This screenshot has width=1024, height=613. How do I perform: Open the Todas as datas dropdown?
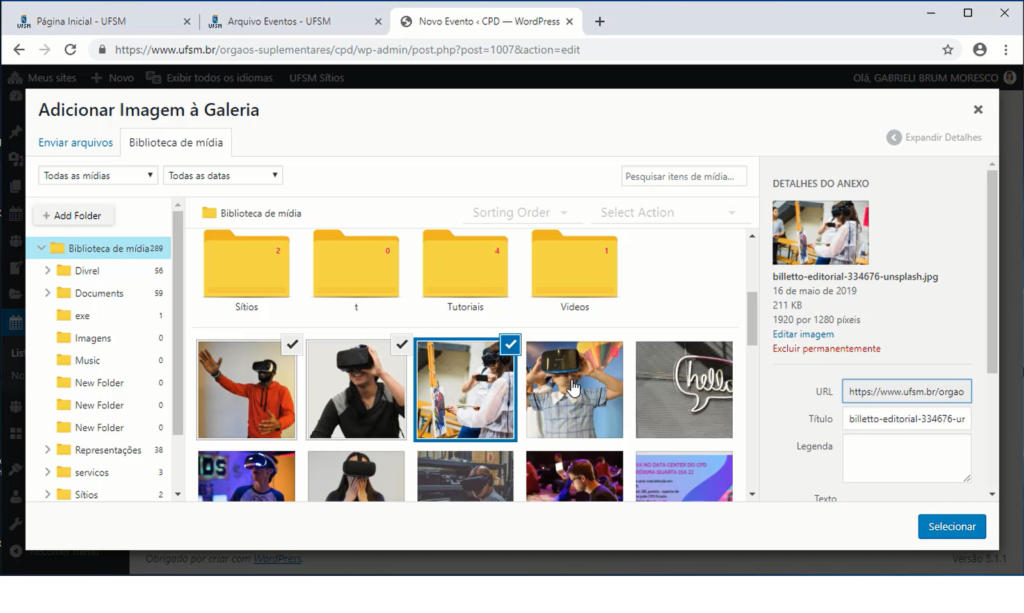(223, 176)
